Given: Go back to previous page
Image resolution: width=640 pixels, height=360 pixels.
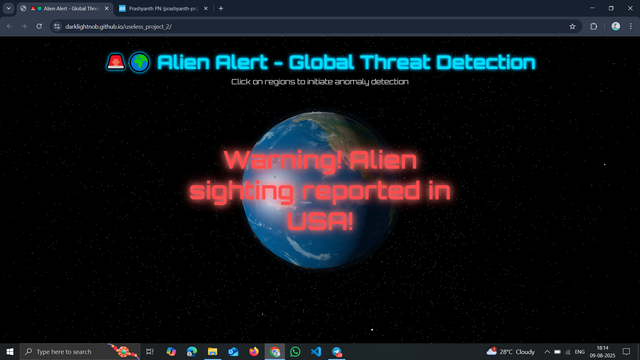Looking at the screenshot, I should click(x=9, y=27).
